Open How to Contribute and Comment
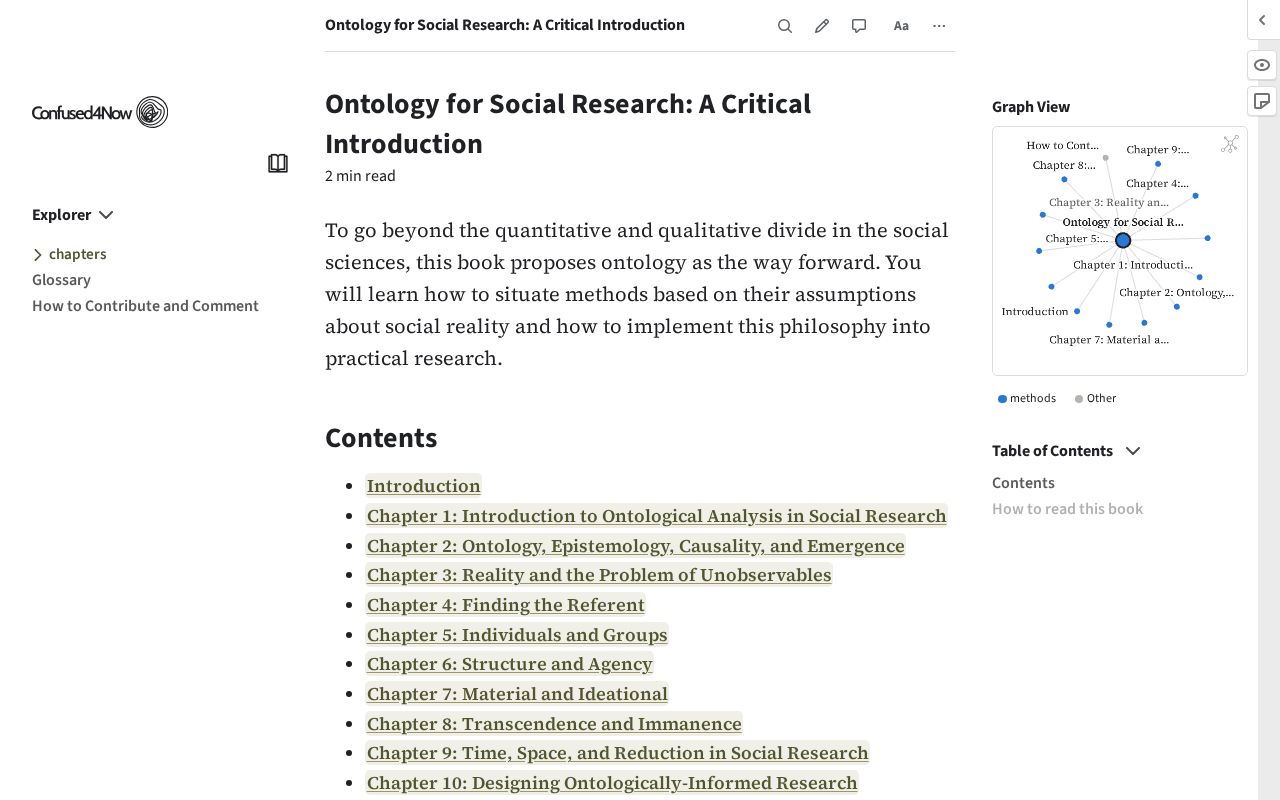Screen dimensions: 1280x800 (145, 306)
